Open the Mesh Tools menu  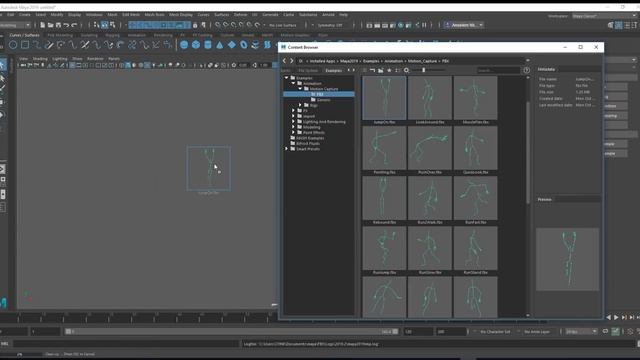click(154, 15)
